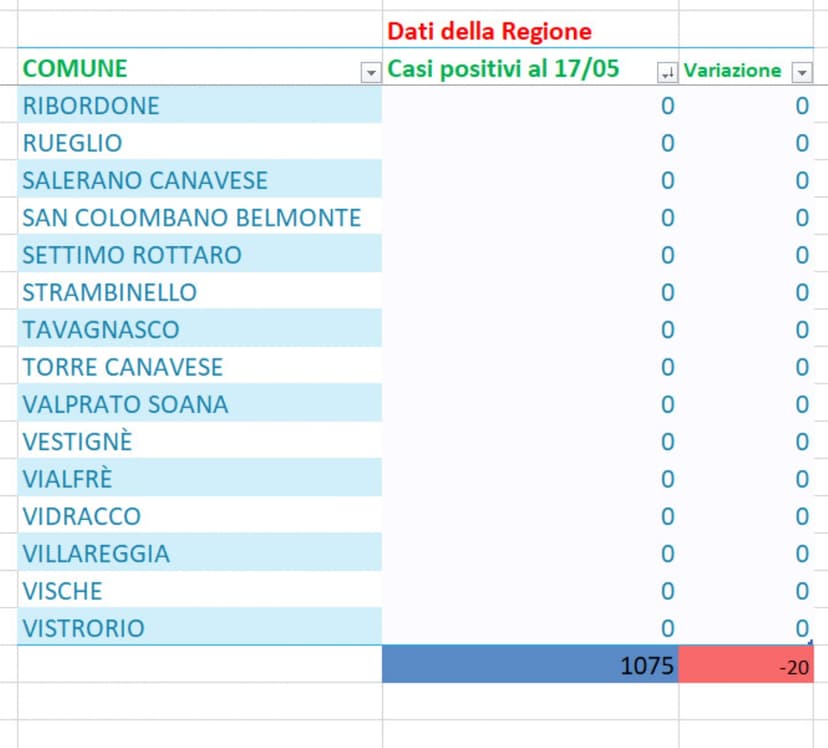This screenshot has width=828, height=748.
Task: Select the RIBORDONE cell
Action: click(91, 106)
